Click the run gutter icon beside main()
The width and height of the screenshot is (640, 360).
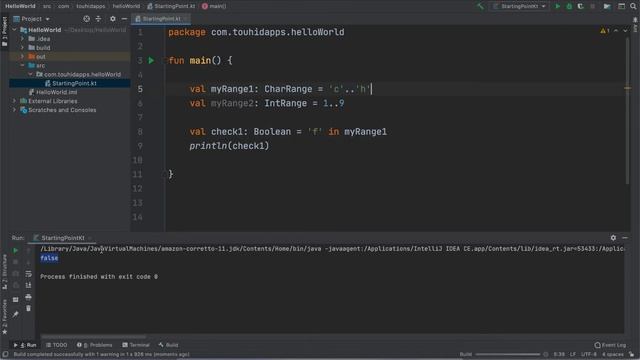151,60
